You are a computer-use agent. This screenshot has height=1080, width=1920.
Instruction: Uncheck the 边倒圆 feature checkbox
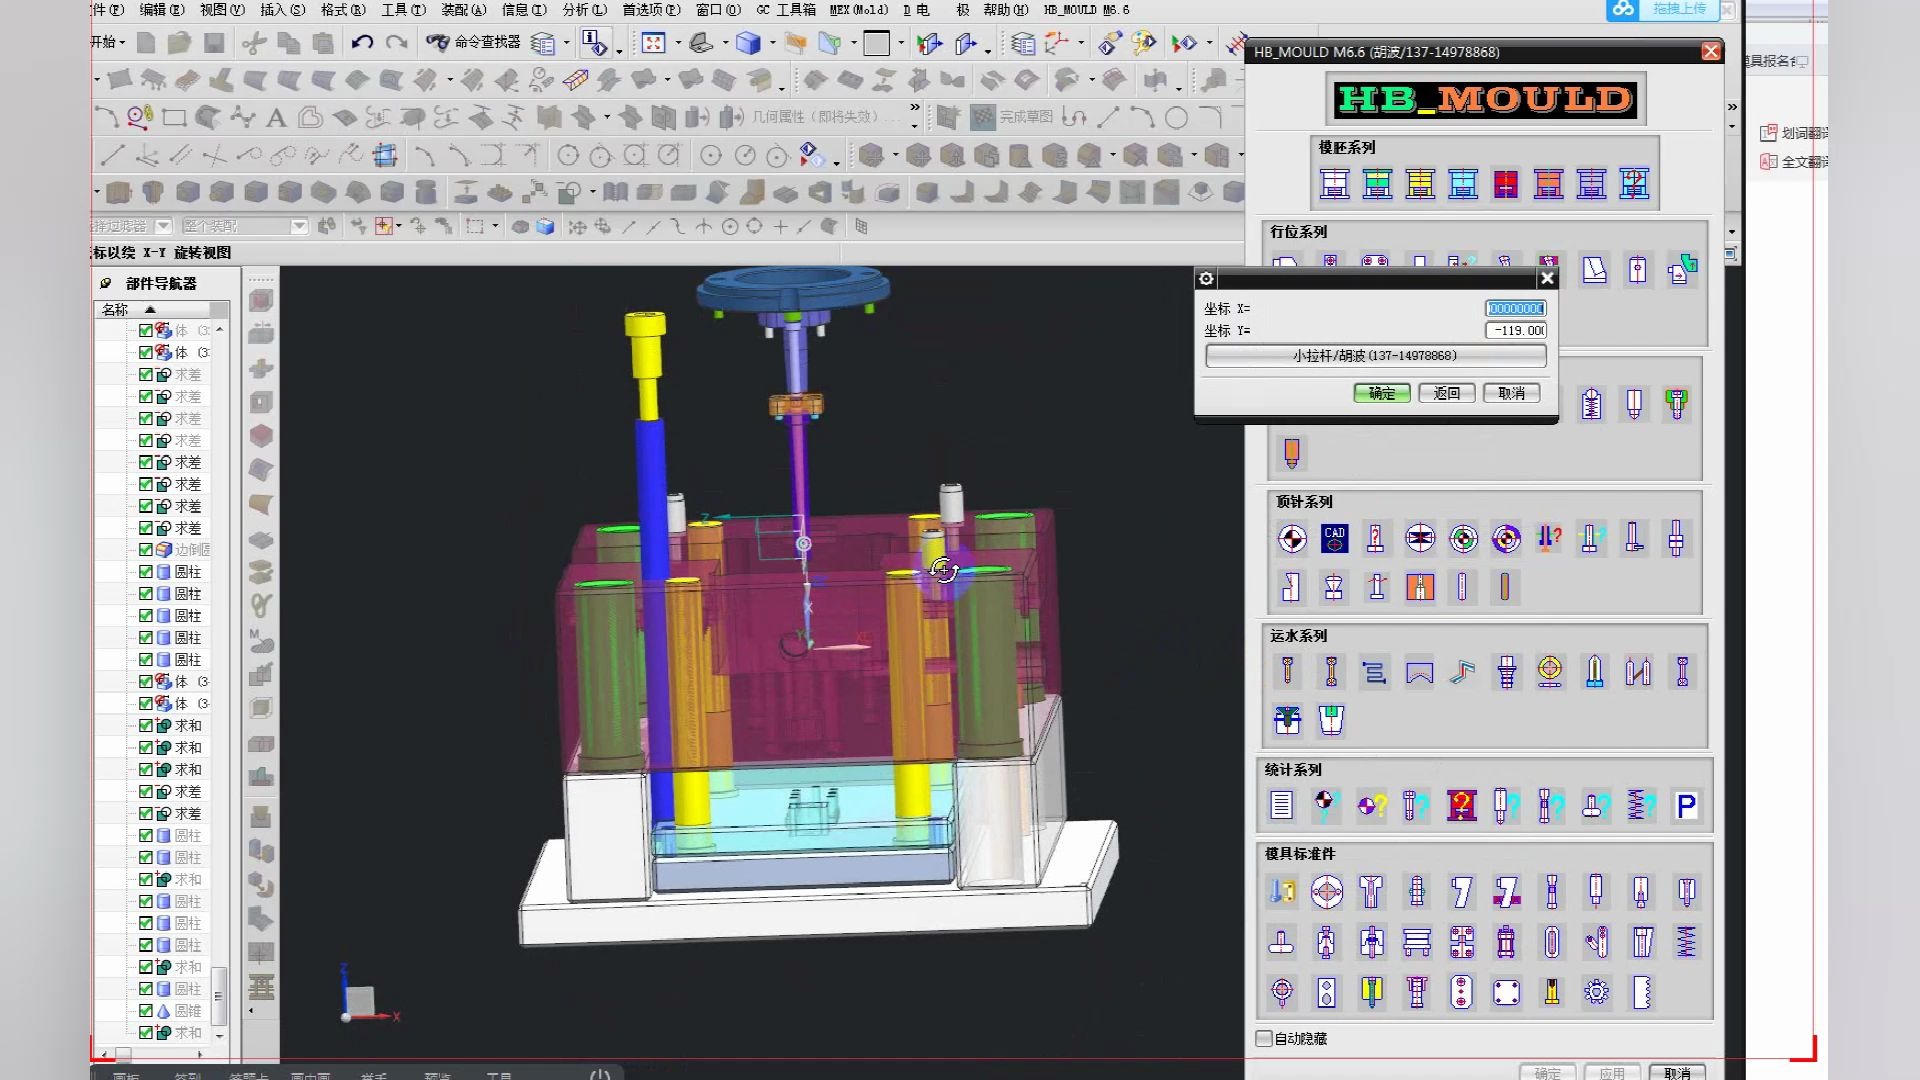[146, 550]
